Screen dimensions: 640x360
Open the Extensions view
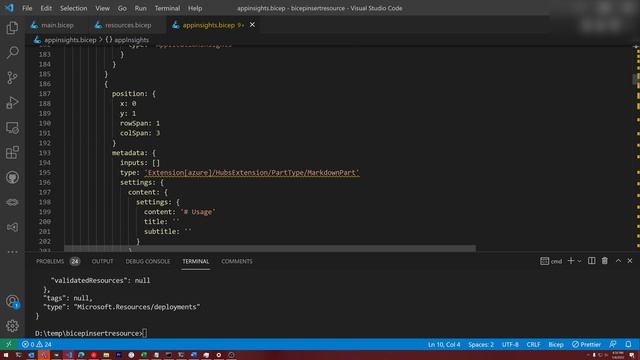[x=12, y=153]
